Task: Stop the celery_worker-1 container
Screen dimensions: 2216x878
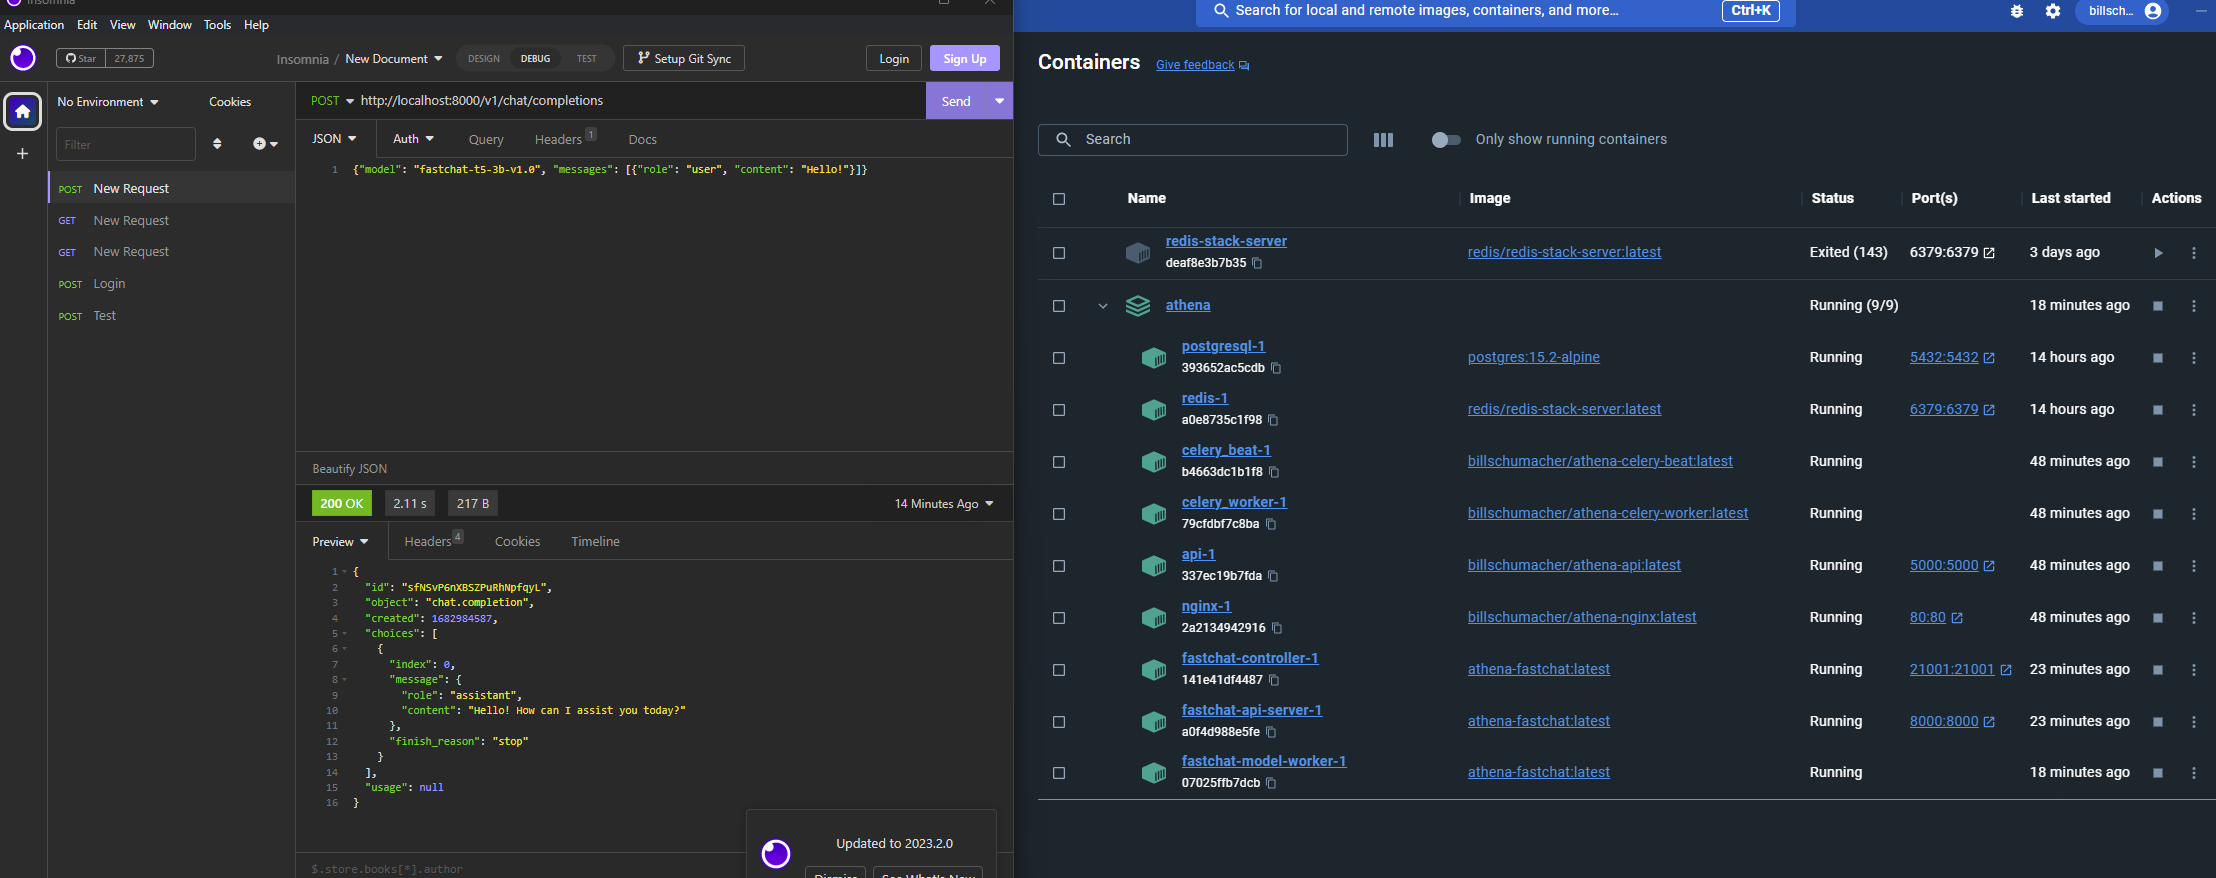Action: [2158, 514]
